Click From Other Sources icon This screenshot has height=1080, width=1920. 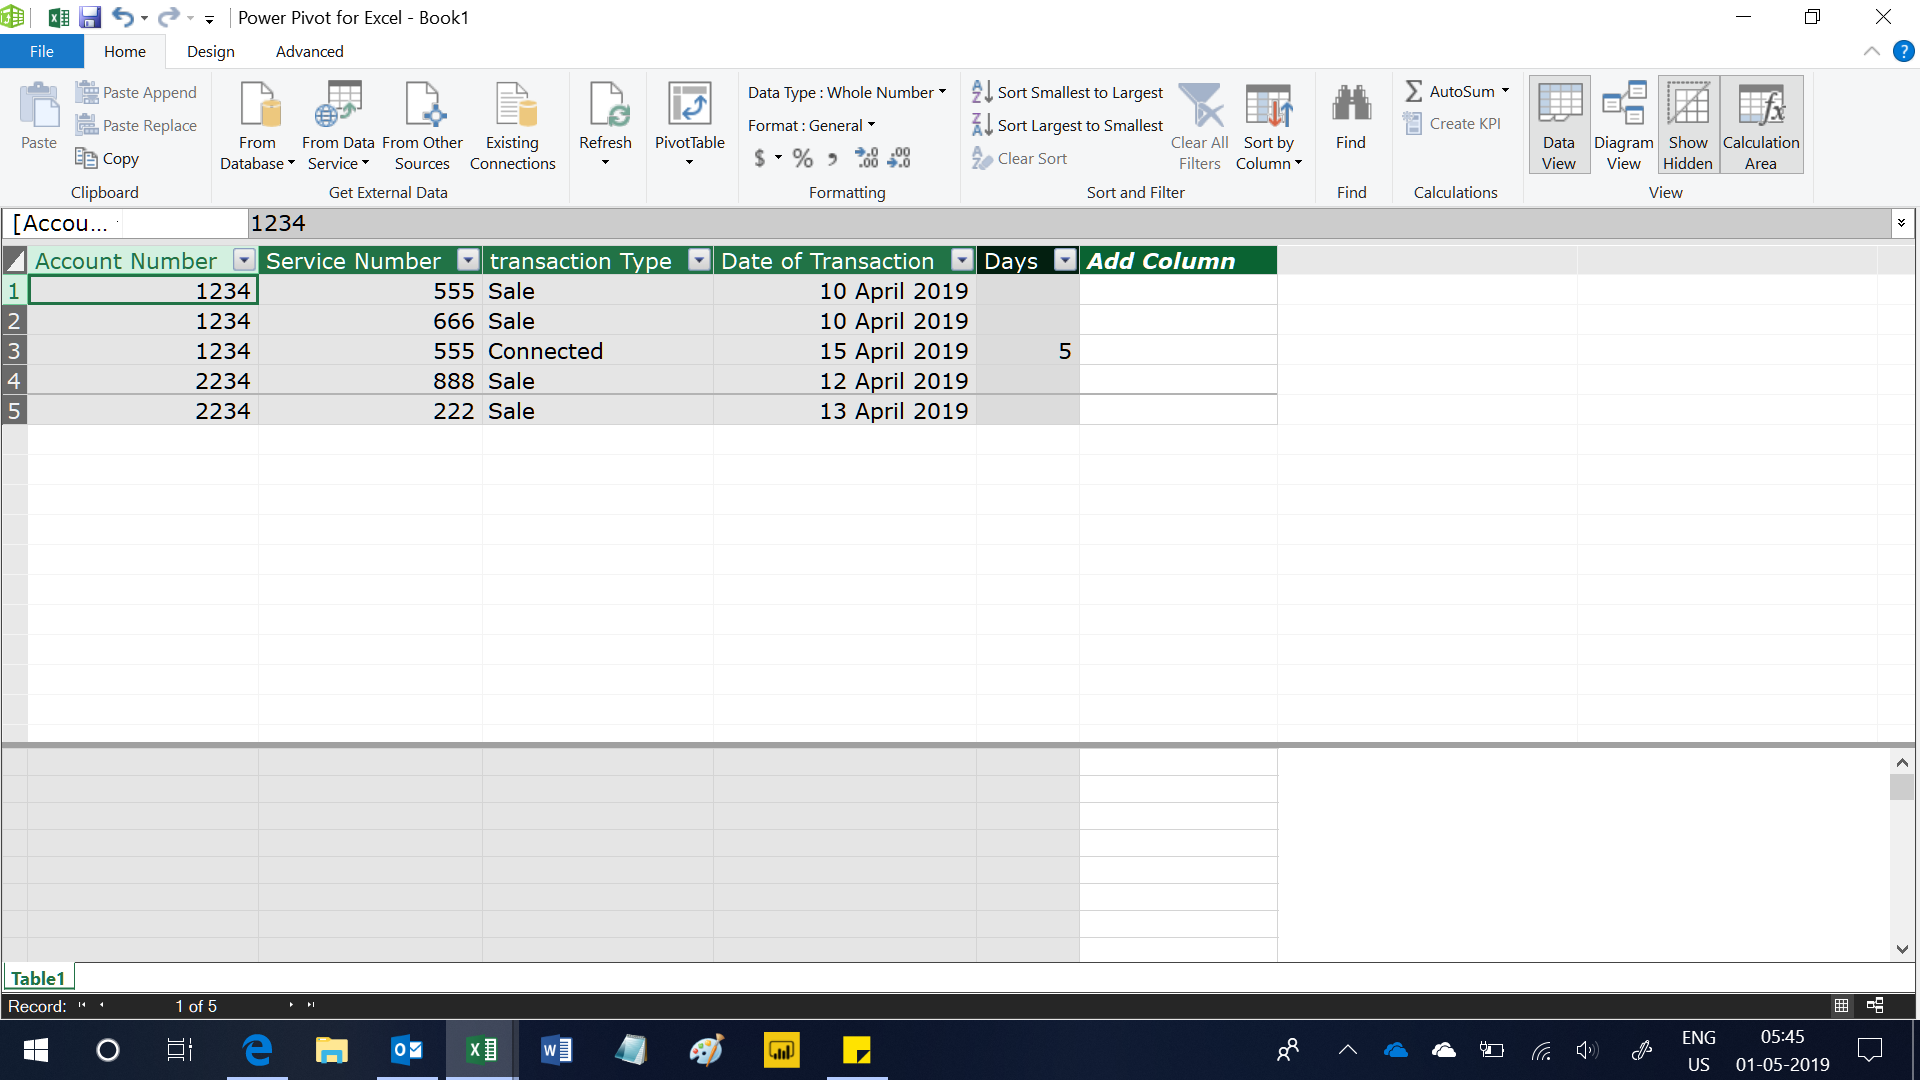422,105
